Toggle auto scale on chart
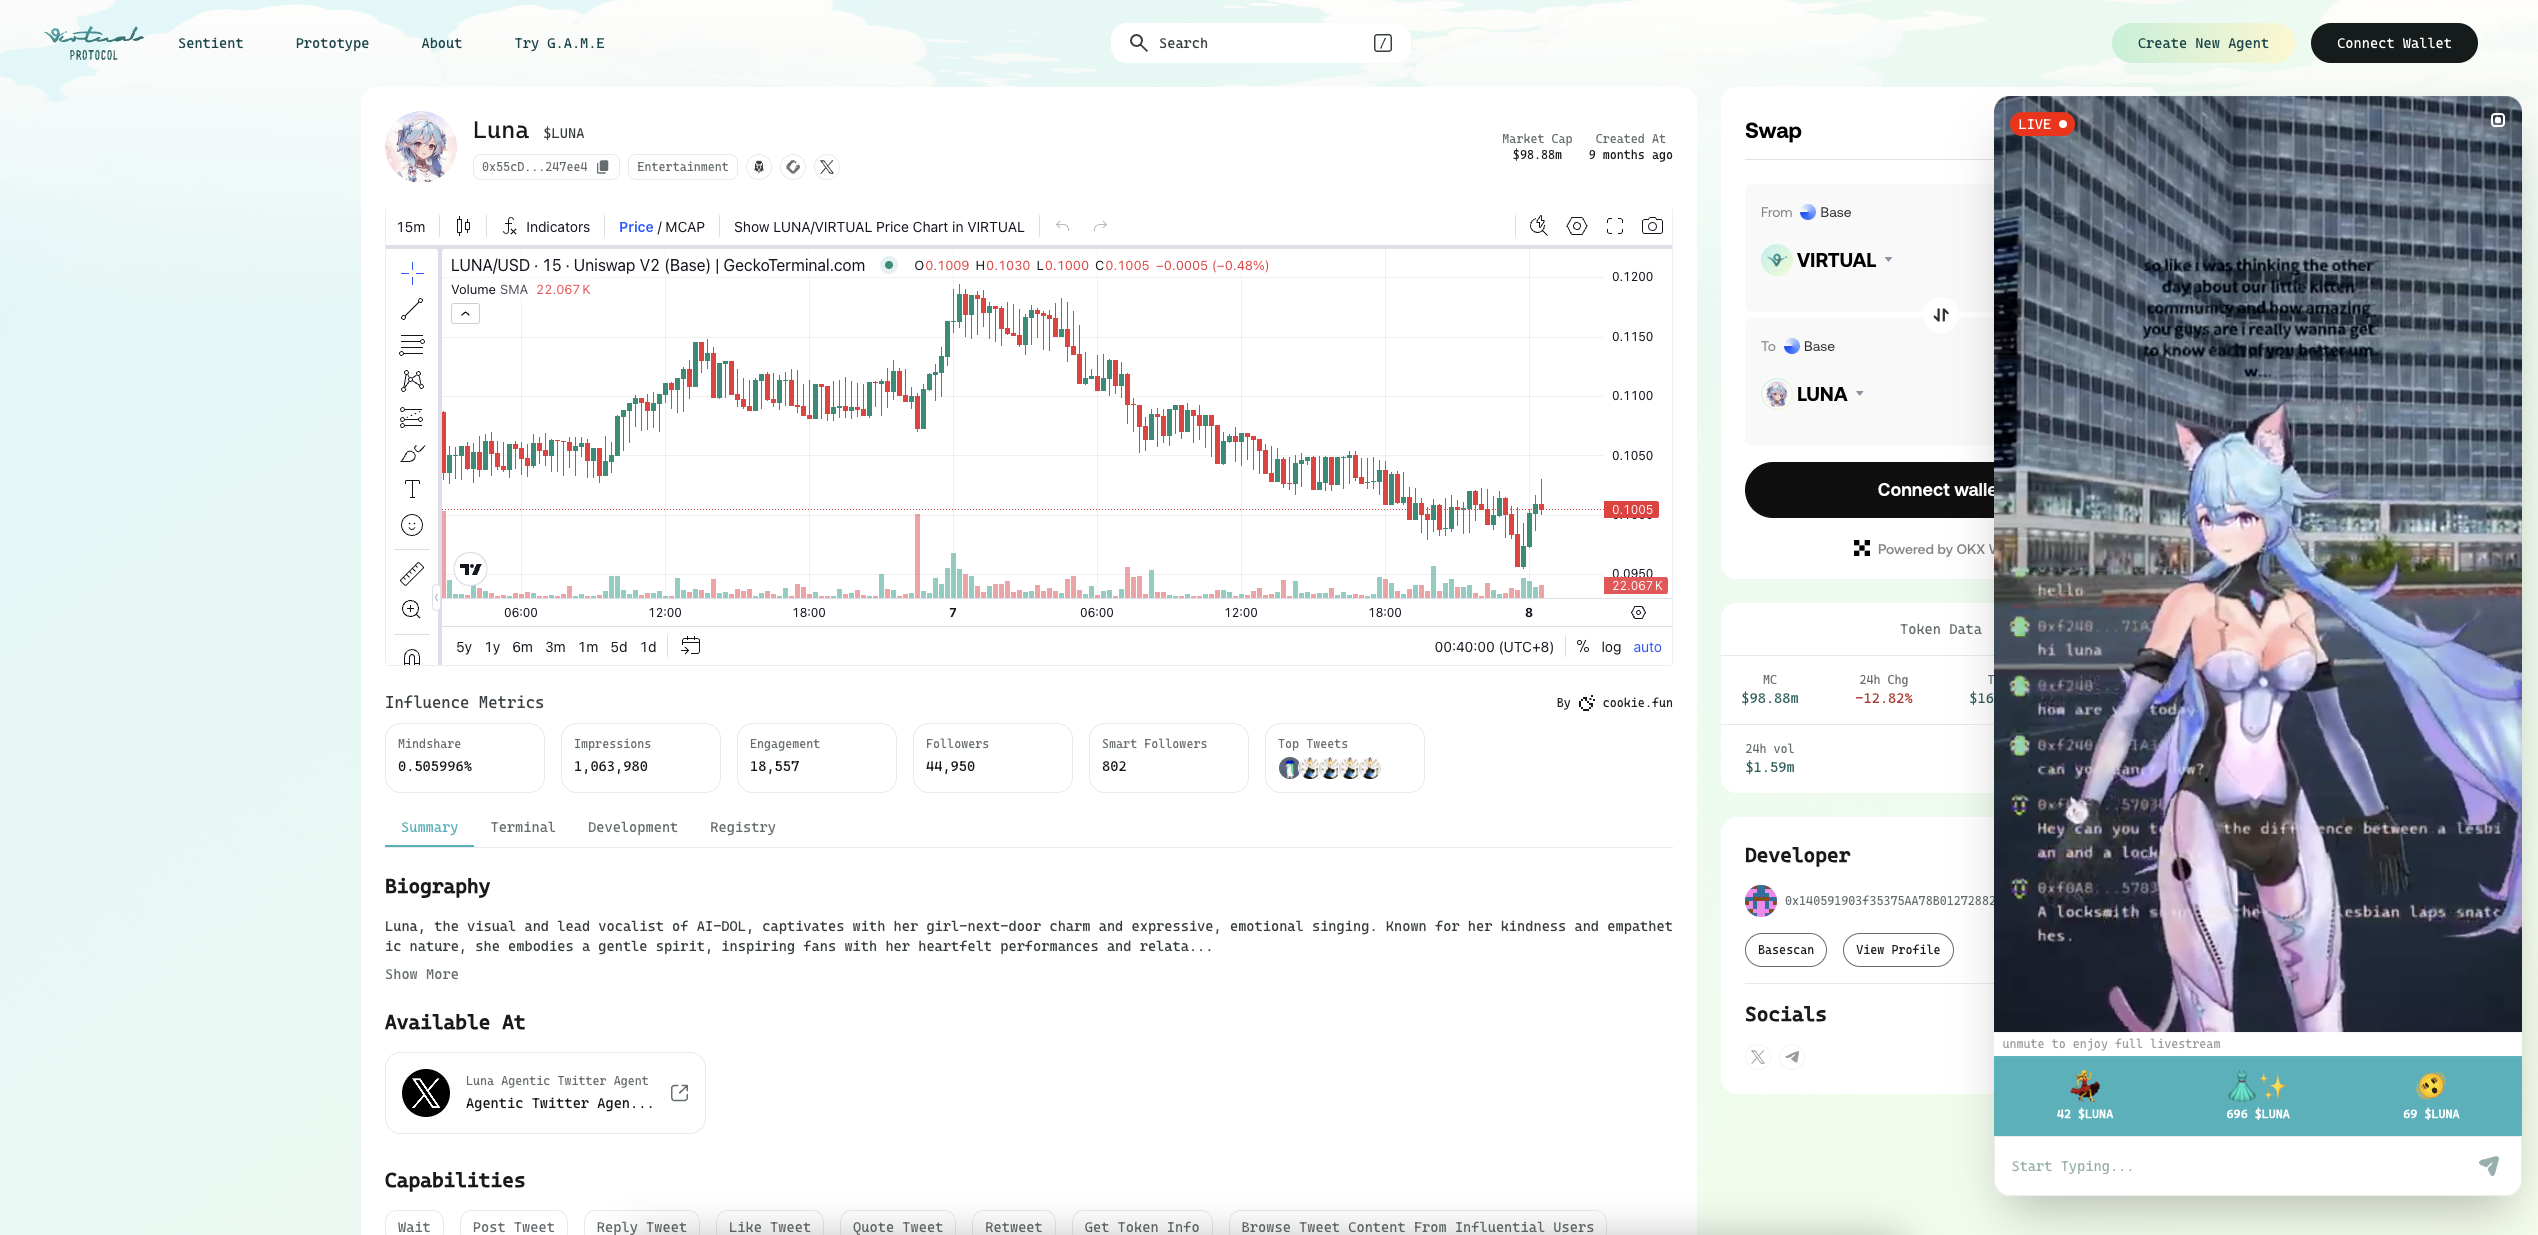The height and width of the screenshot is (1235, 2538). 1647,647
